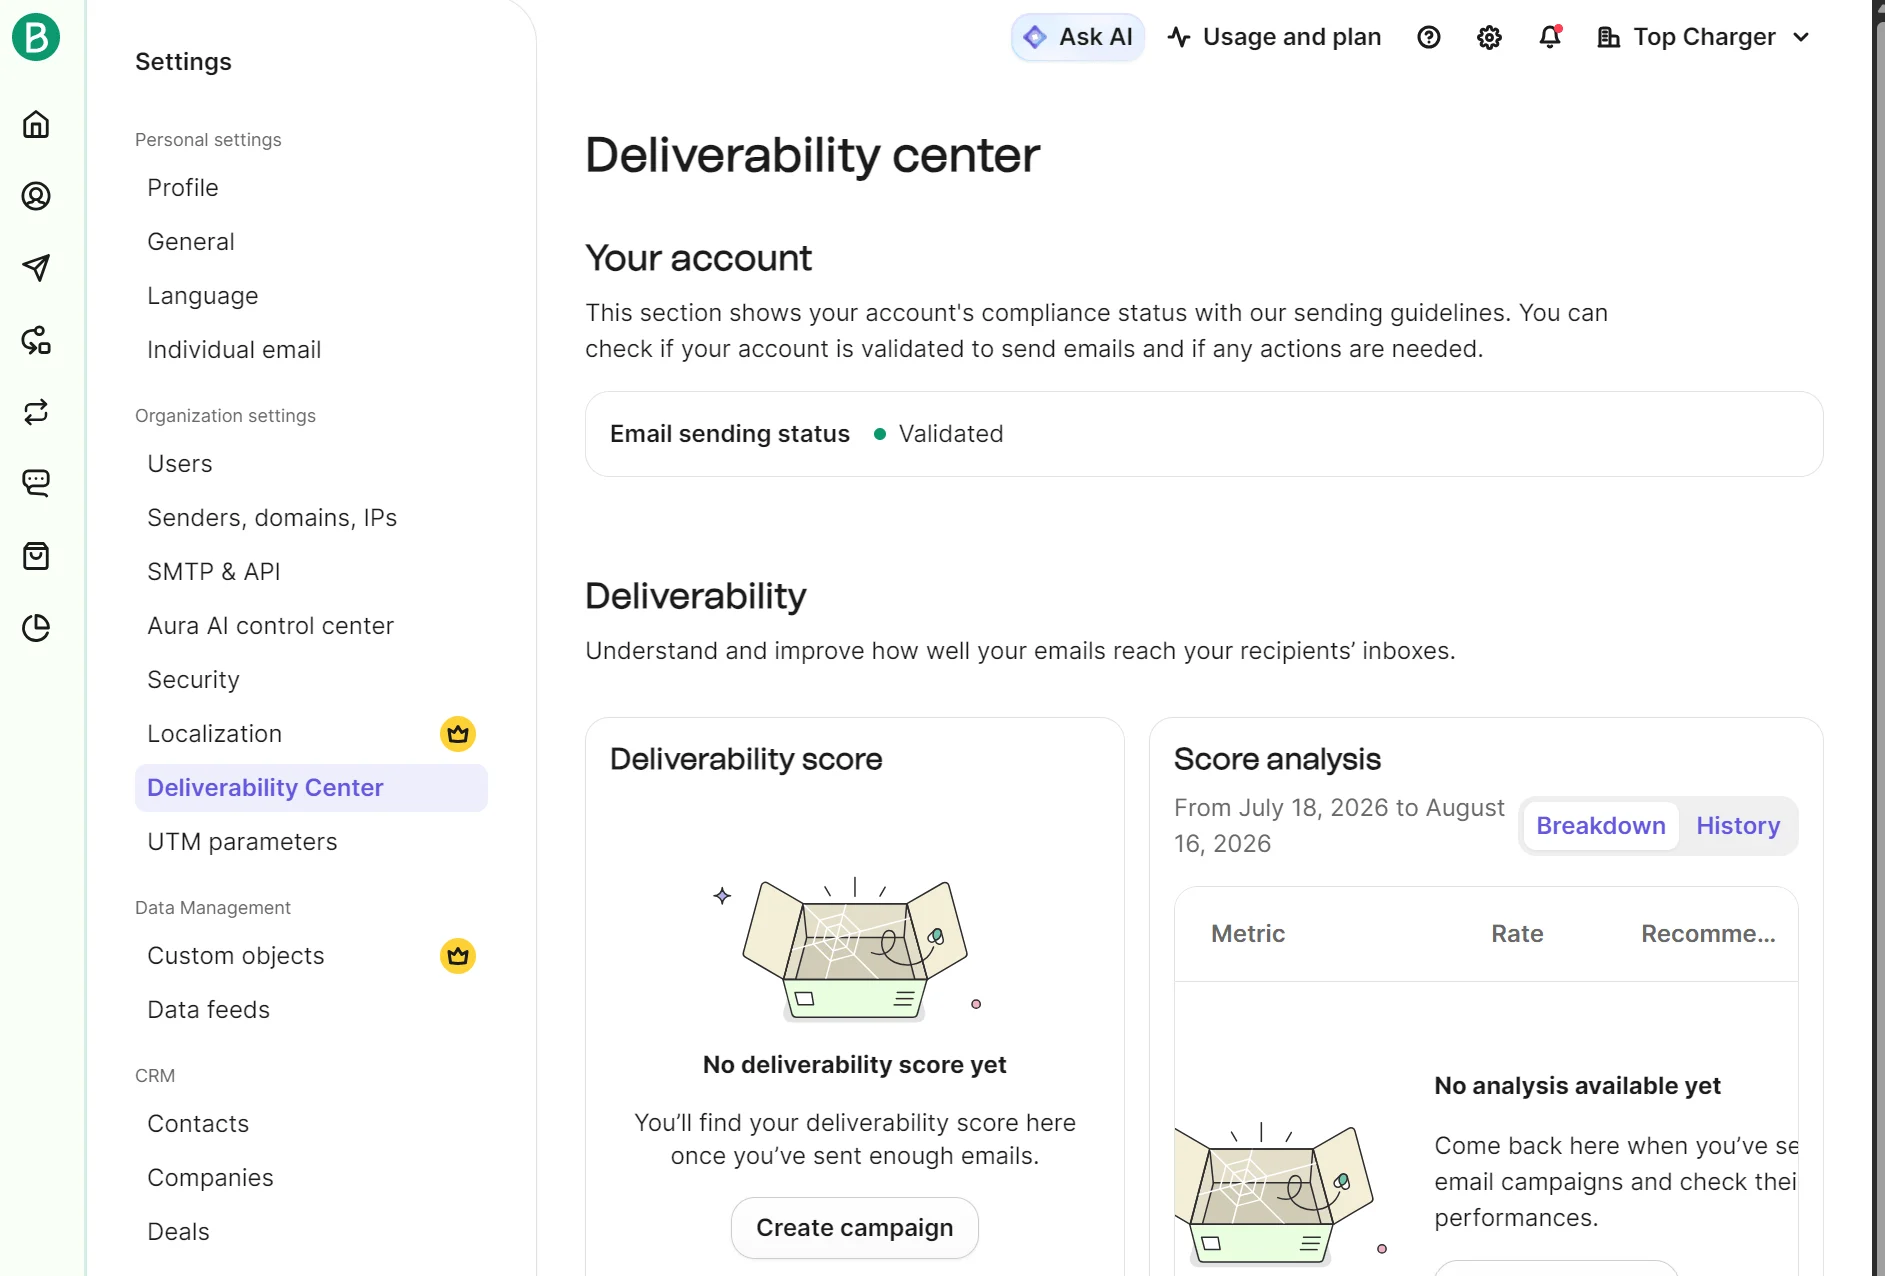Open Security settings
Viewport: 1885px width, 1276px height.
click(194, 680)
